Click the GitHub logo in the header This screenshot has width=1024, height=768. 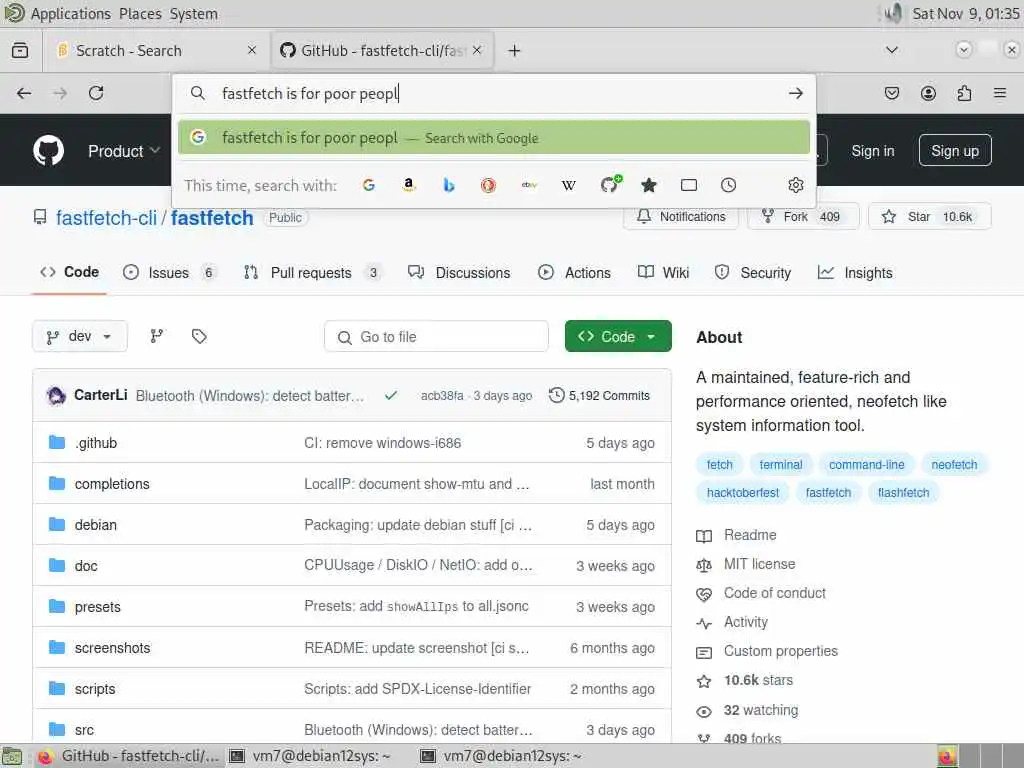pyautogui.click(x=48, y=151)
